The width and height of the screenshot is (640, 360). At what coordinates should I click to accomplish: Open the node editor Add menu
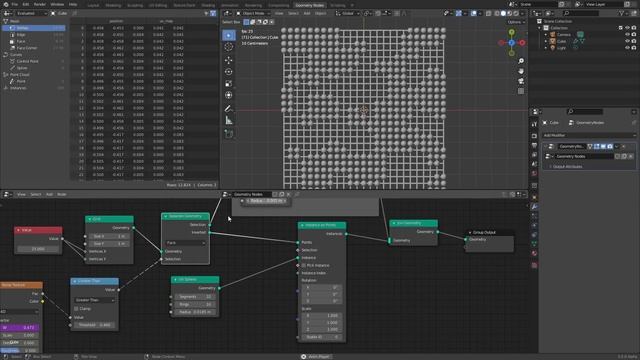pos(49,194)
